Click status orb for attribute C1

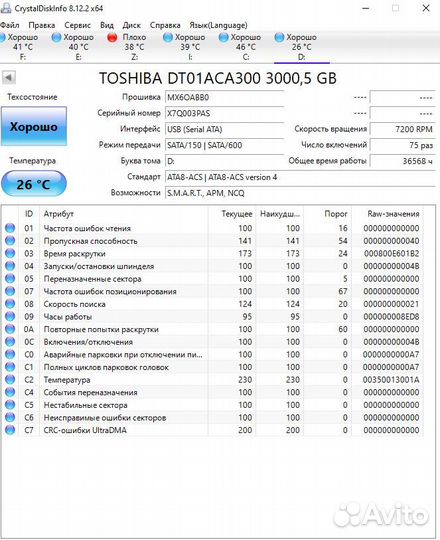(x=10, y=367)
